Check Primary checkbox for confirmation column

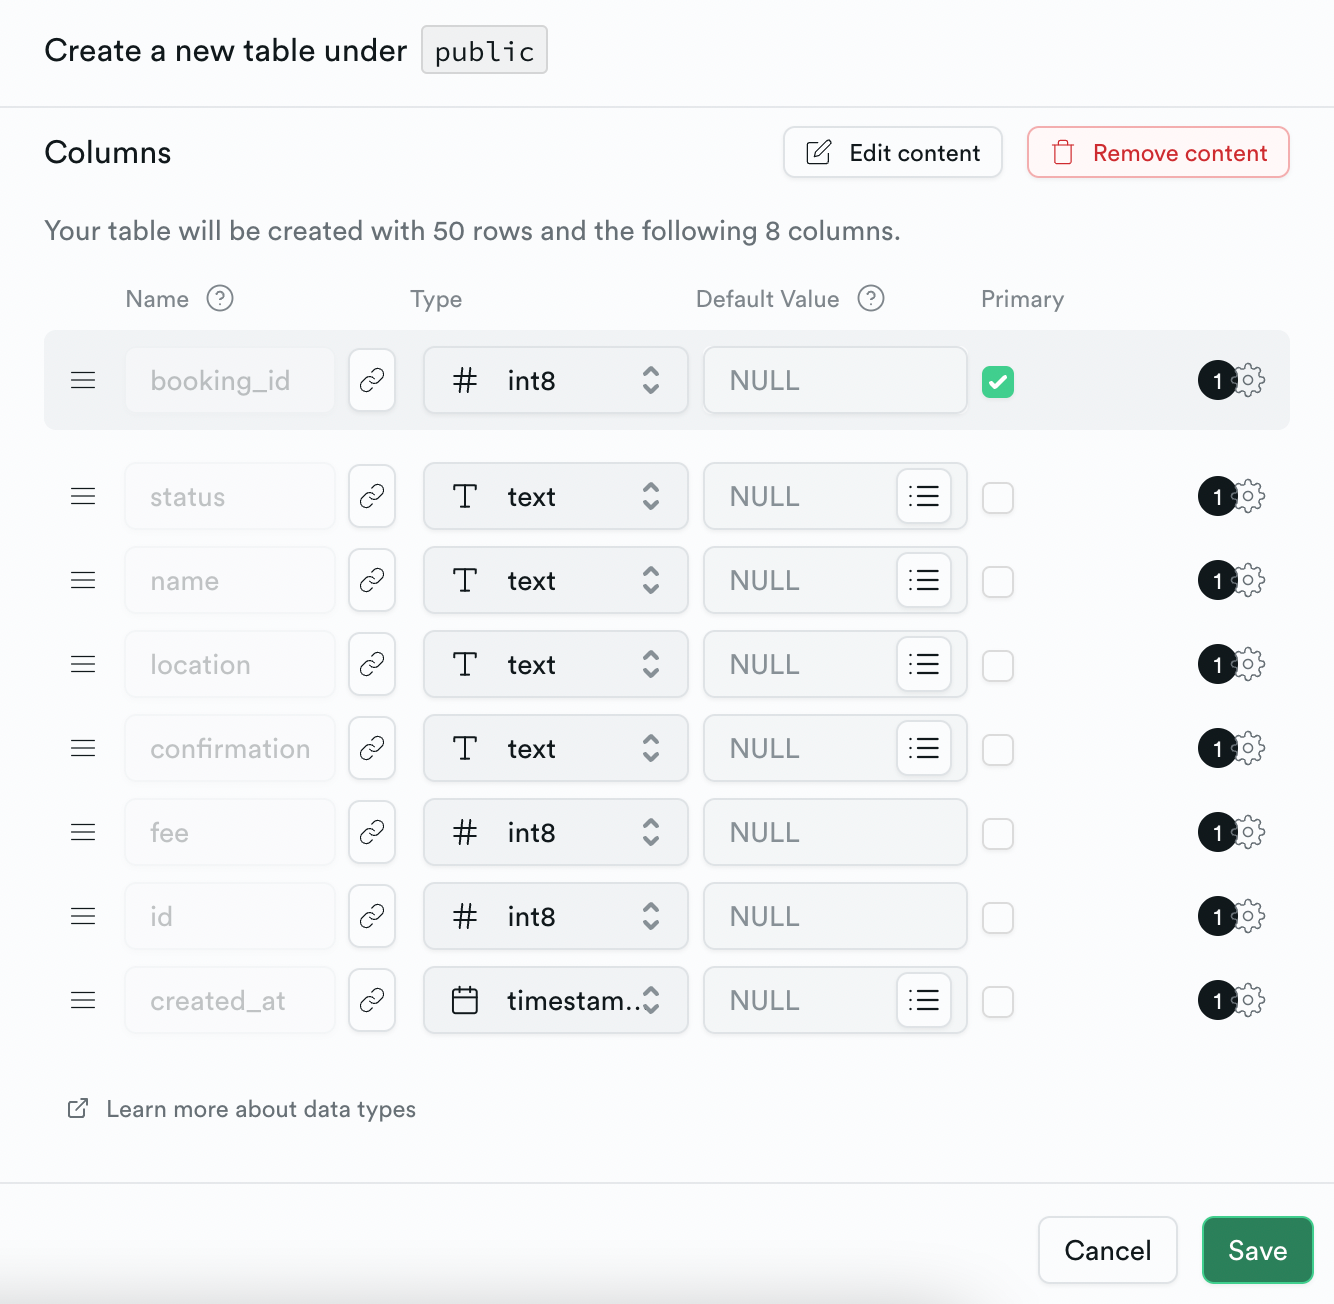click(x=998, y=749)
